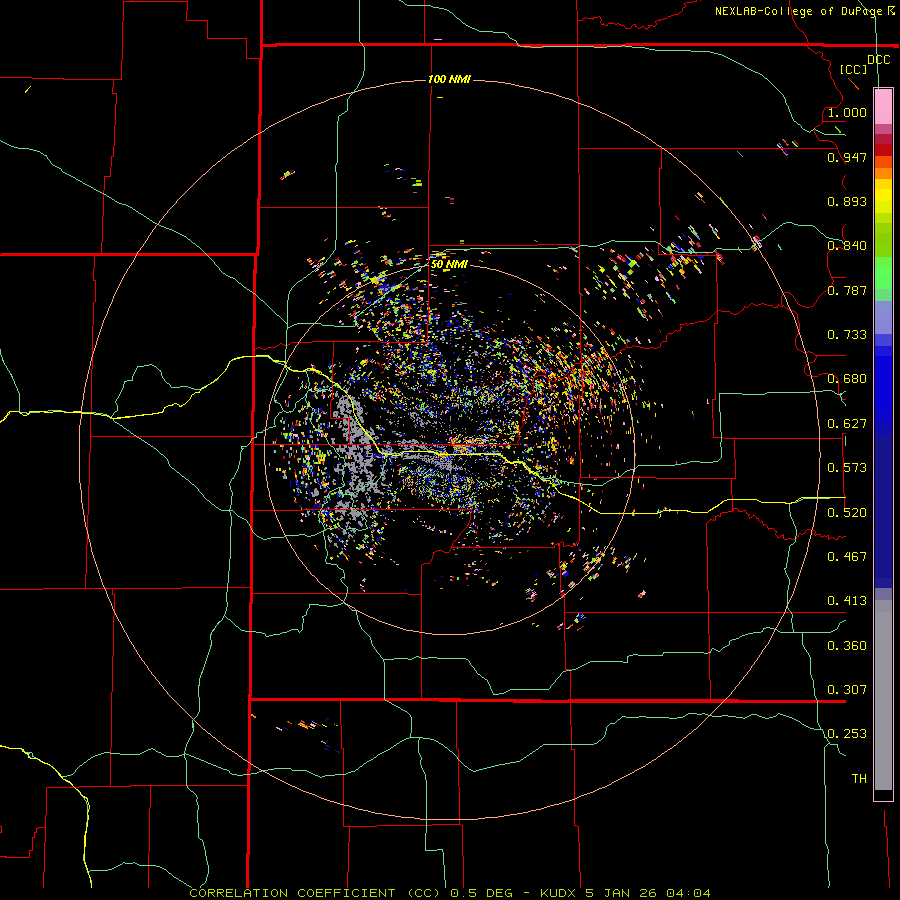Screen dimensions: 900x900
Task: Click the 0.733 scale value
Action: [x=847, y=335]
